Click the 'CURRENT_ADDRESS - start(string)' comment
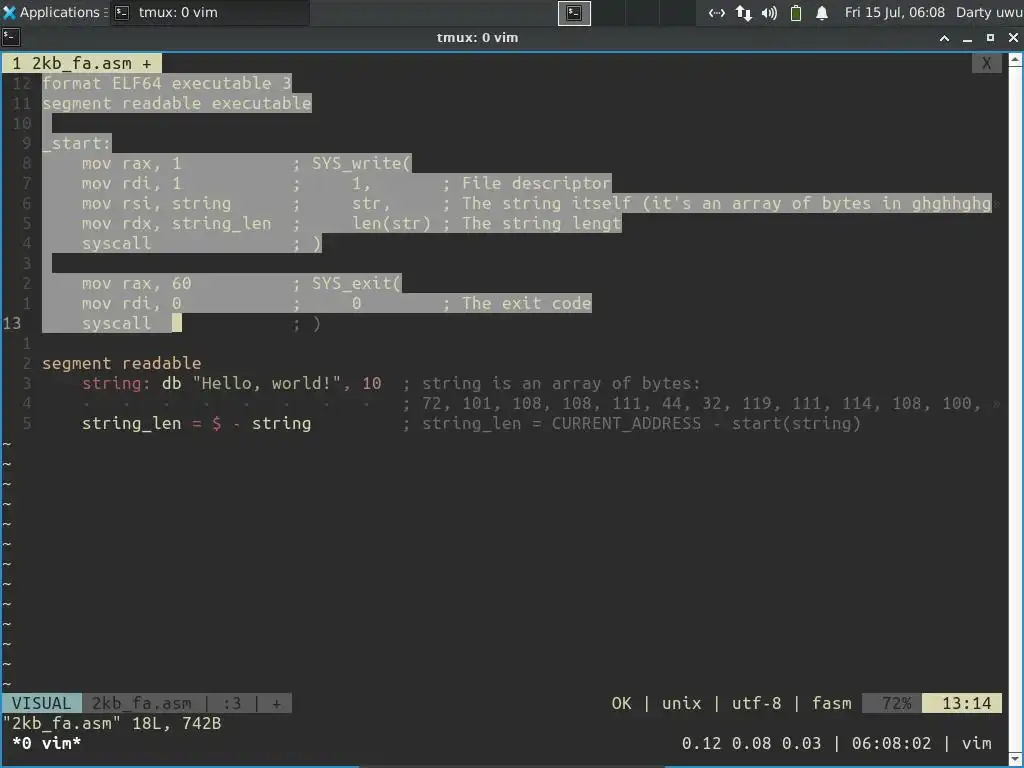 coord(706,423)
